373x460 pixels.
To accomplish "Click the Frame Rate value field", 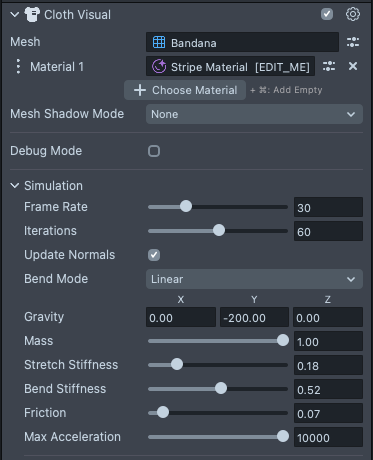I will click(328, 207).
